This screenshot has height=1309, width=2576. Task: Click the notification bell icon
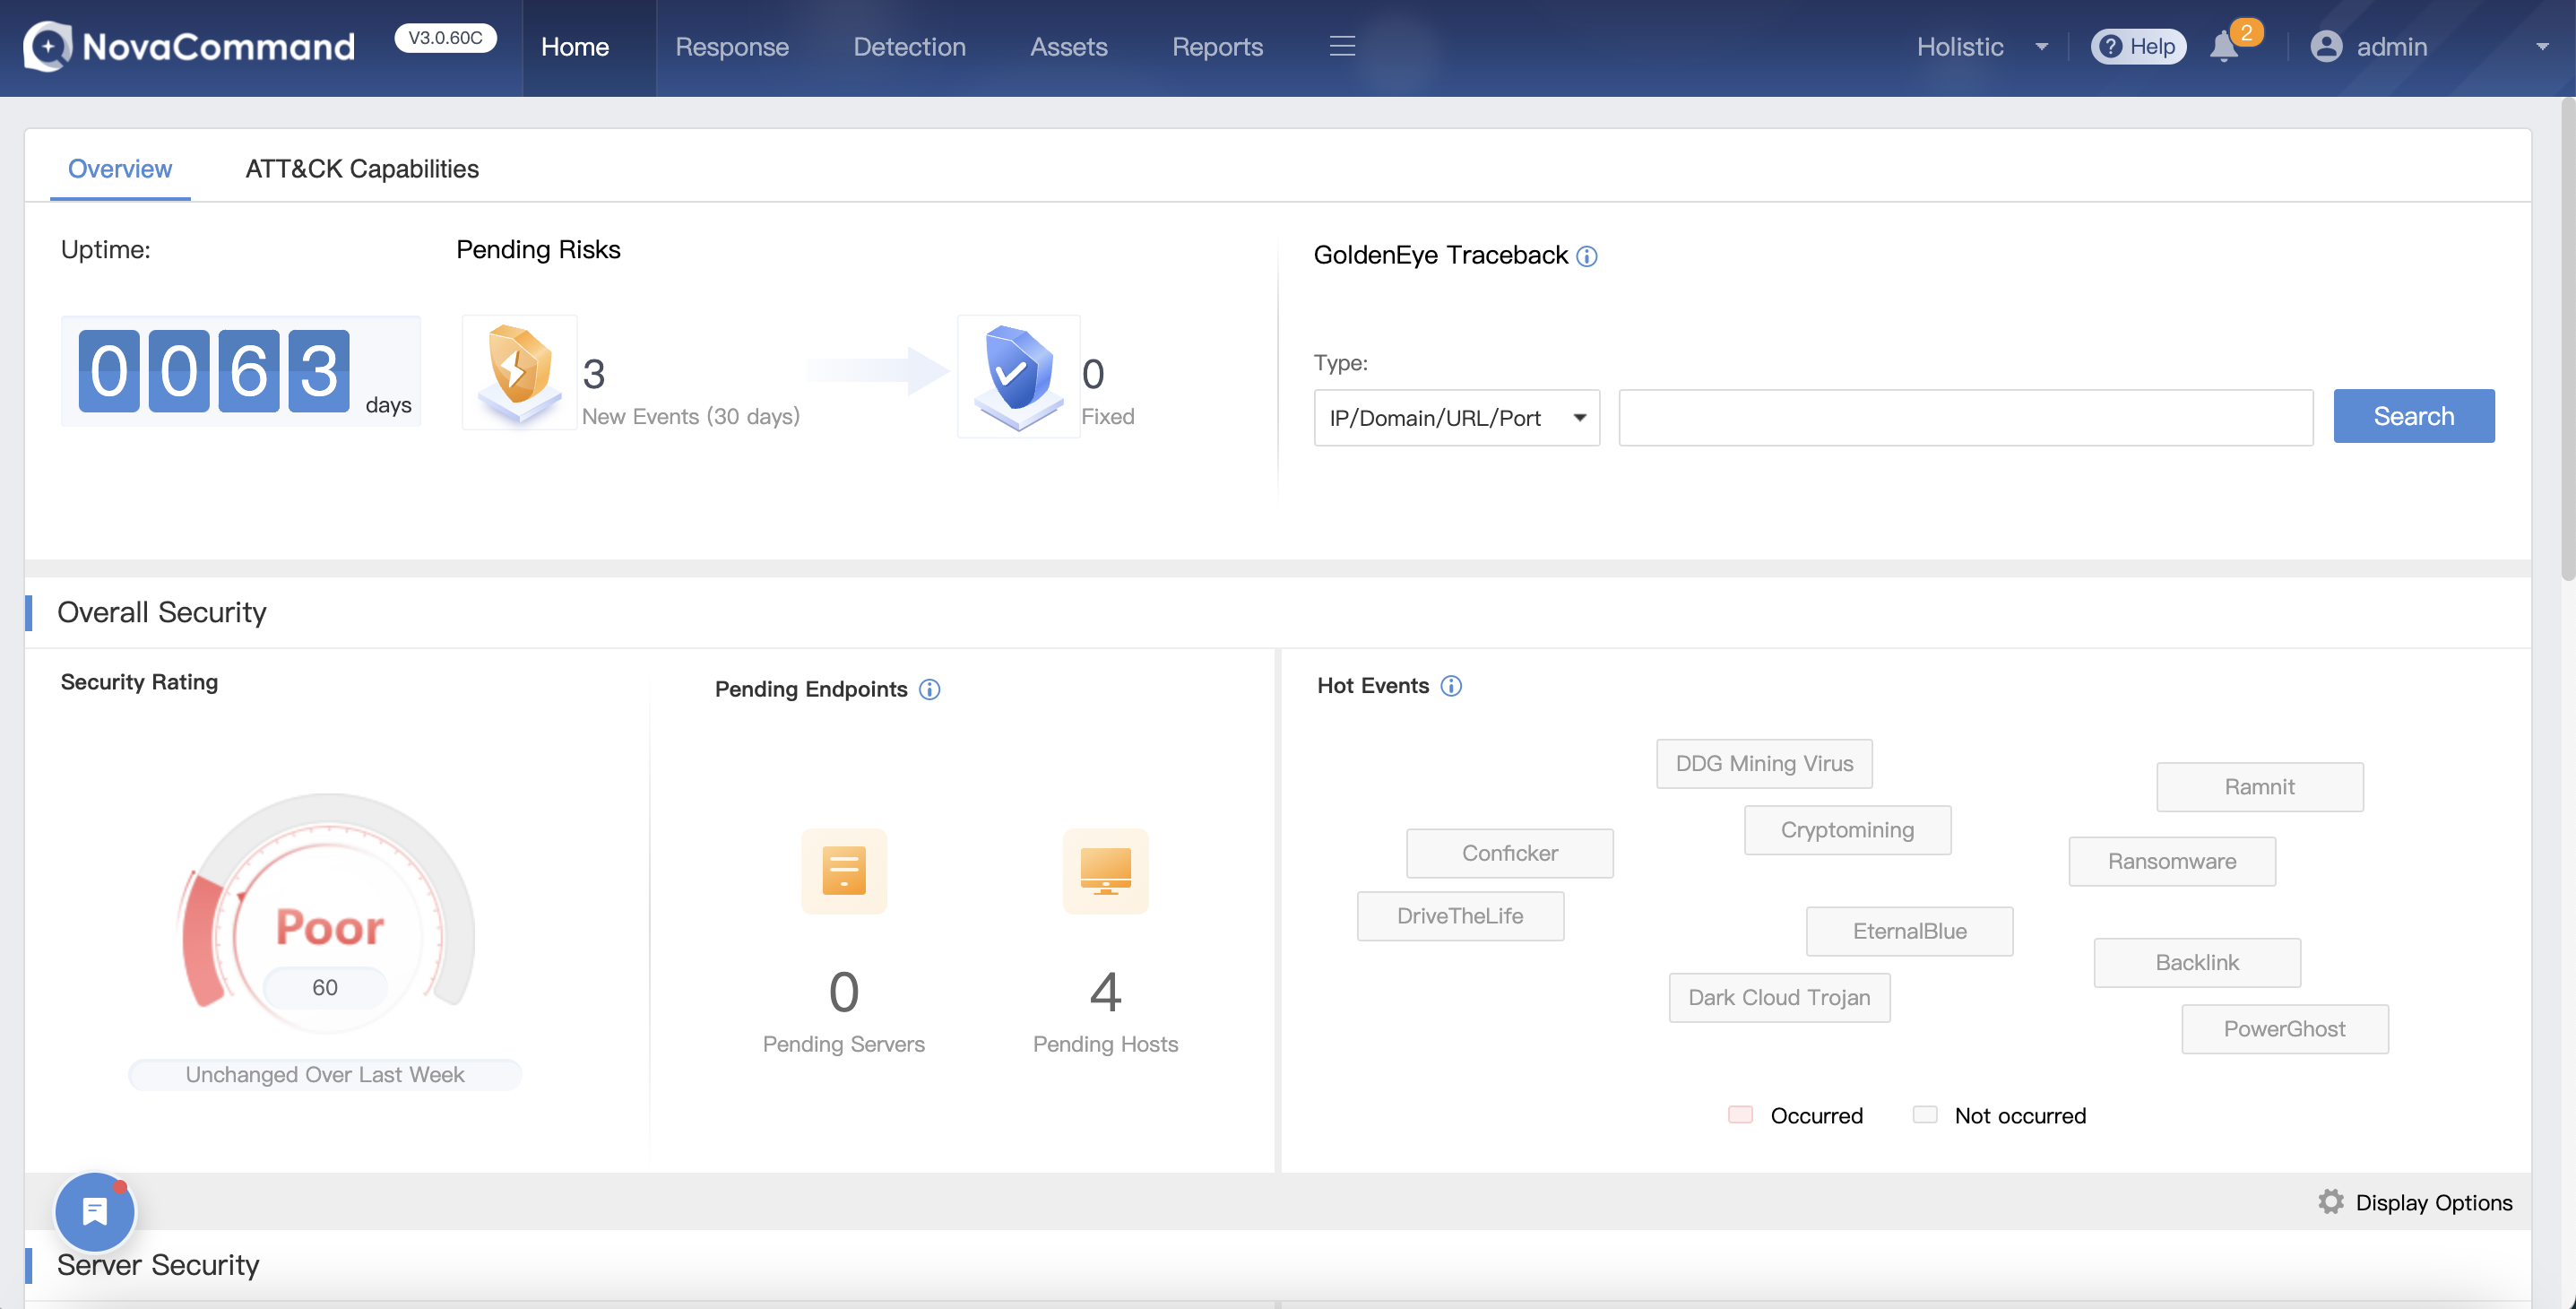pos(2223,47)
